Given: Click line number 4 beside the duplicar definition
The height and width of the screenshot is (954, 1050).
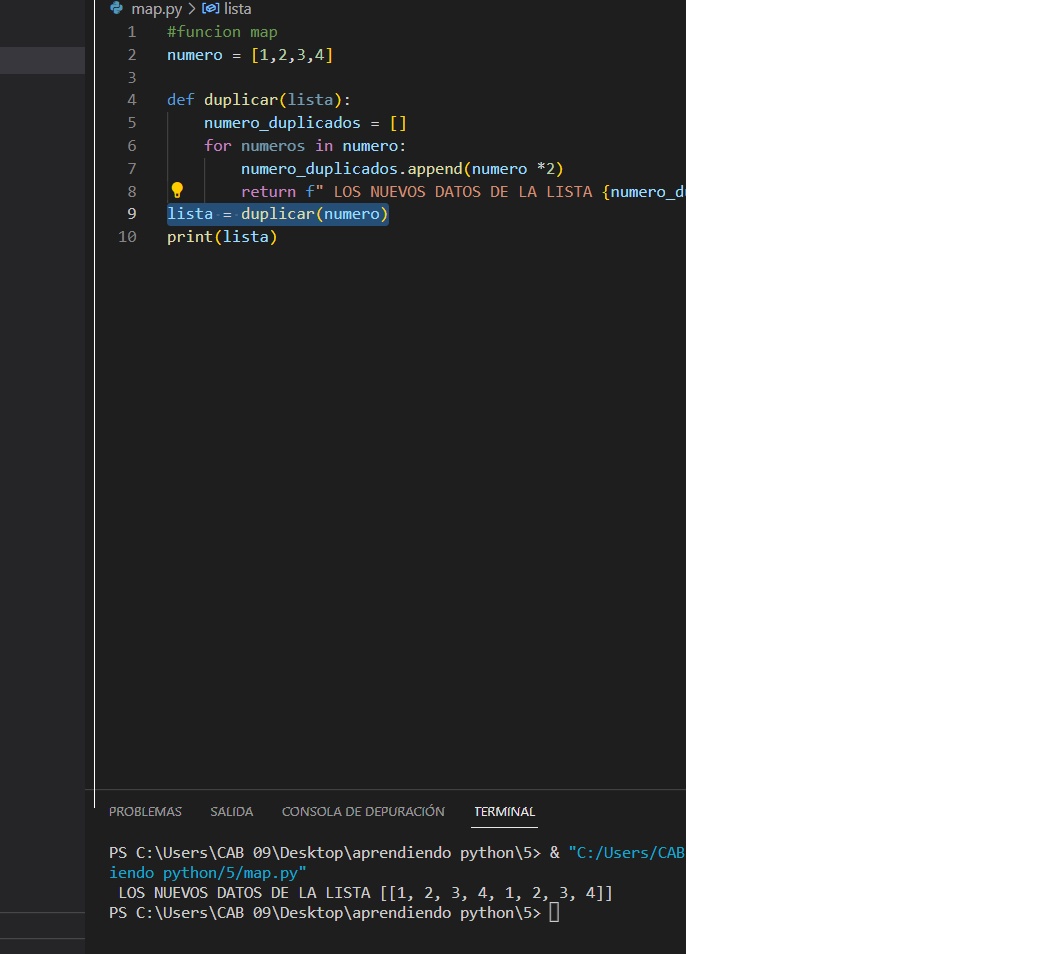Looking at the screenshot, I should [131, 99].
